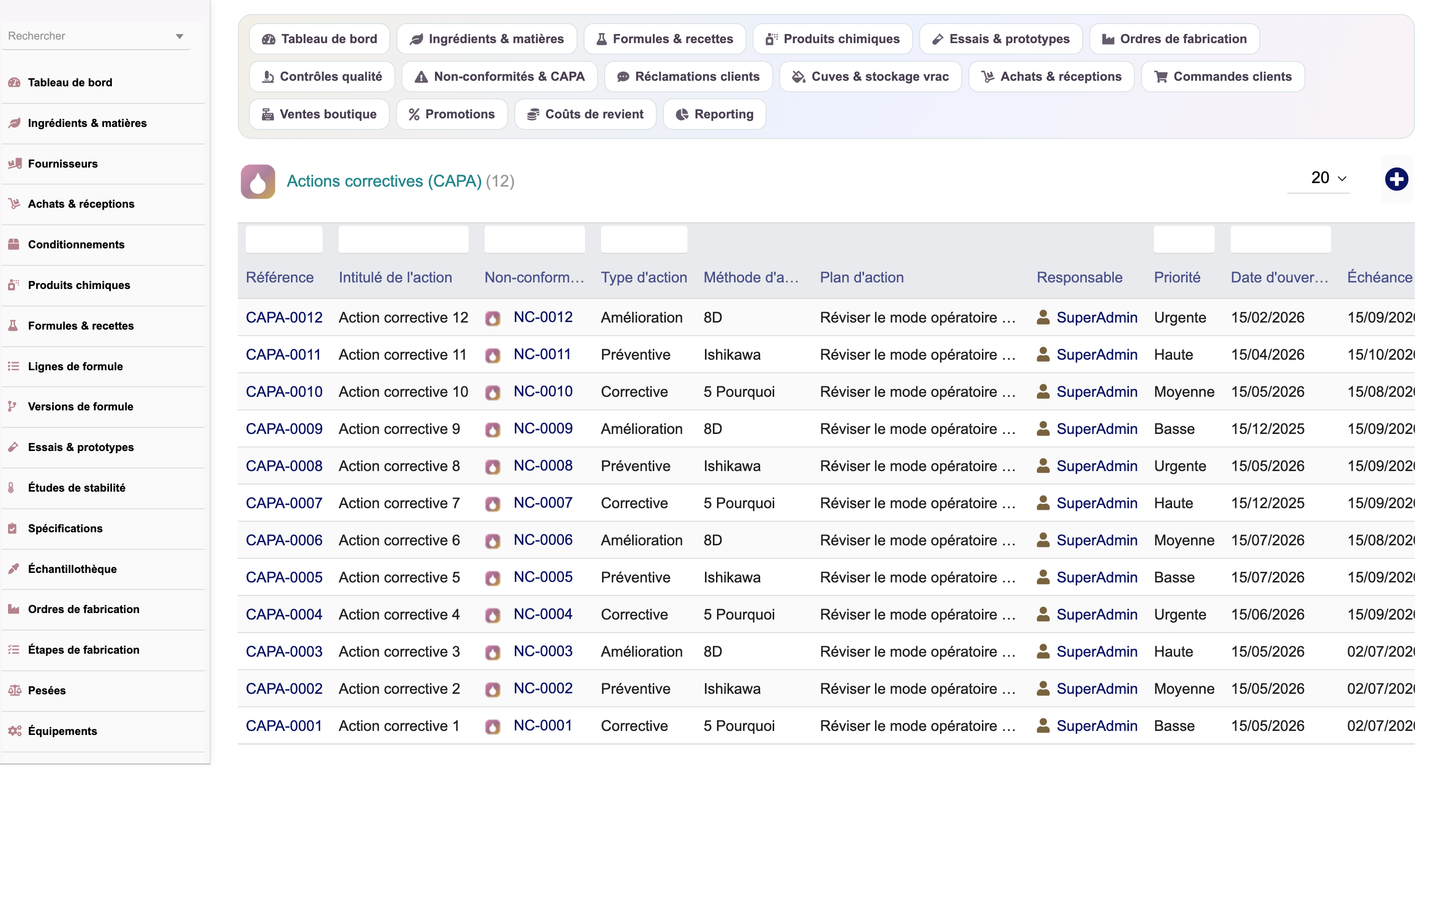Sort by Échéance column header
This screenshot has height=903, width=1445.
tap(1379, 278)
